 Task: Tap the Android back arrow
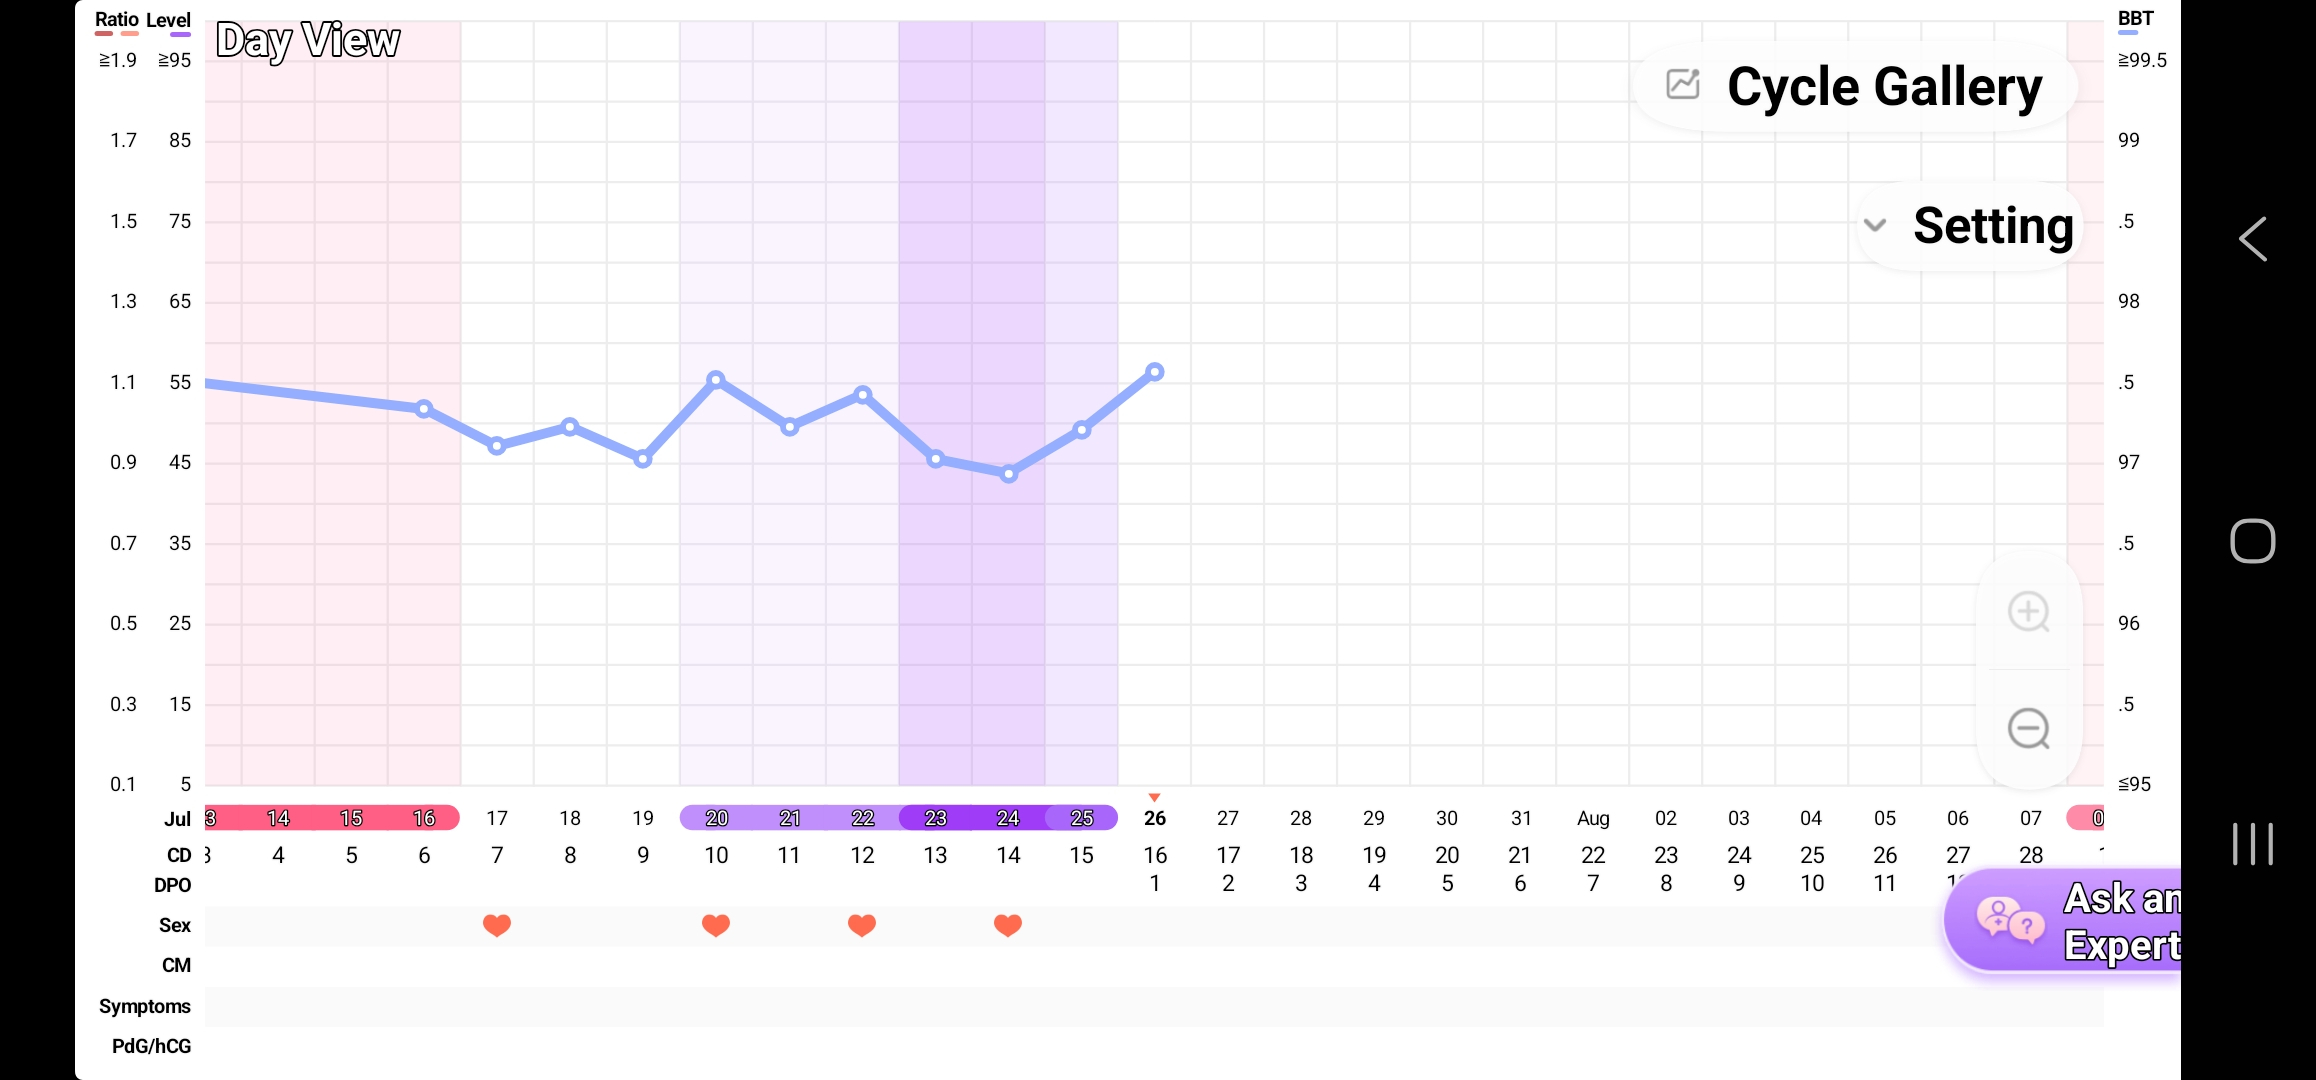(2253, 239)
